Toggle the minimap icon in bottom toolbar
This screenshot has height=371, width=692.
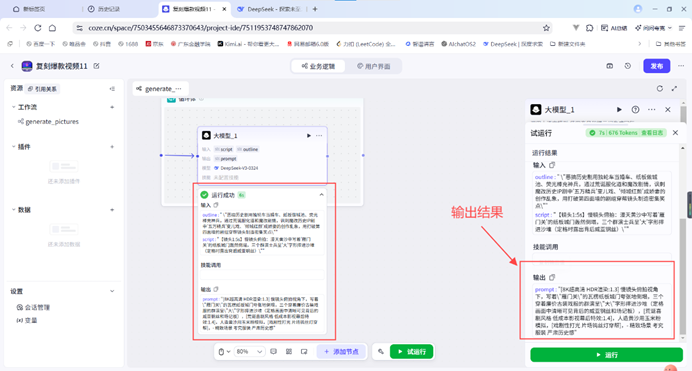click(x=304, y=352)
